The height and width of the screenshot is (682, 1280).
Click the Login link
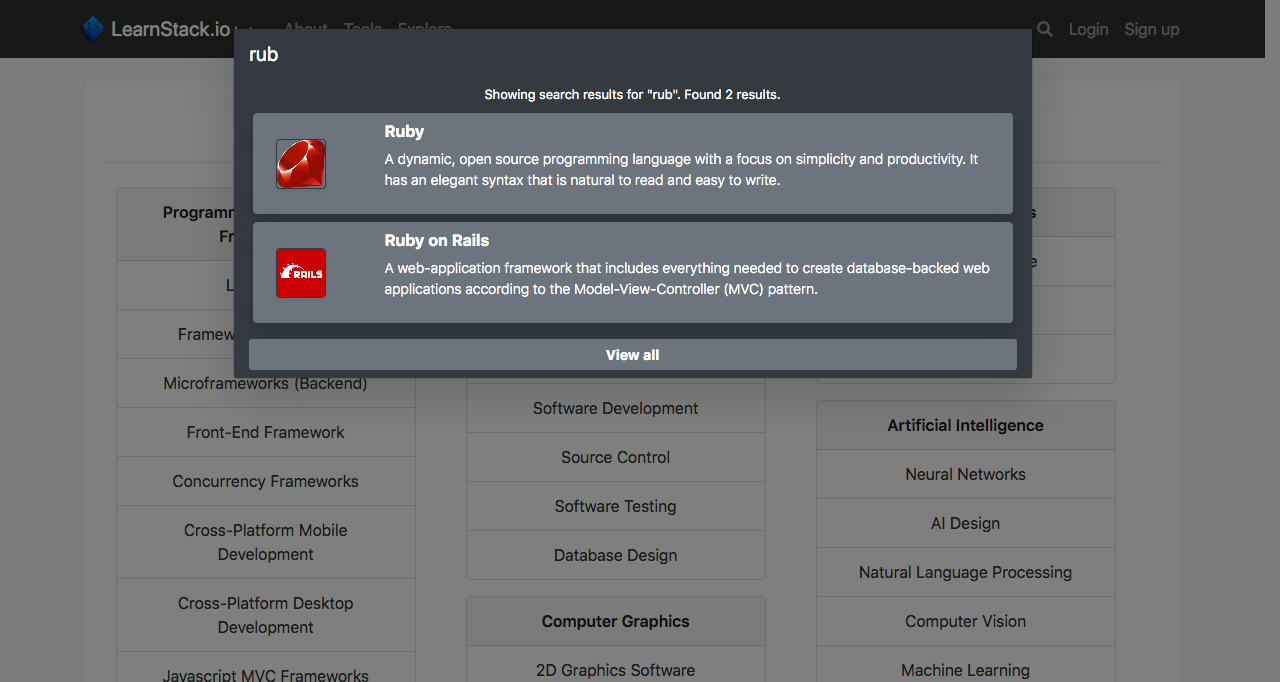1088,29
